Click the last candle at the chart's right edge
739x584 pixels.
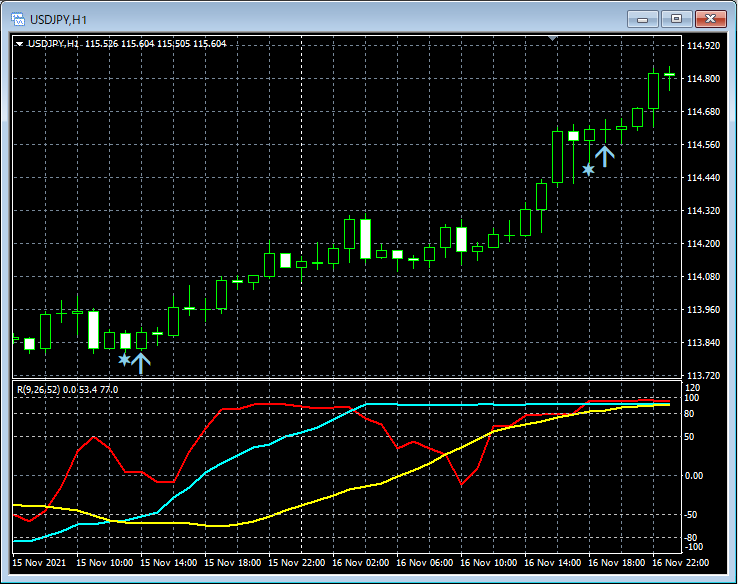669,75
